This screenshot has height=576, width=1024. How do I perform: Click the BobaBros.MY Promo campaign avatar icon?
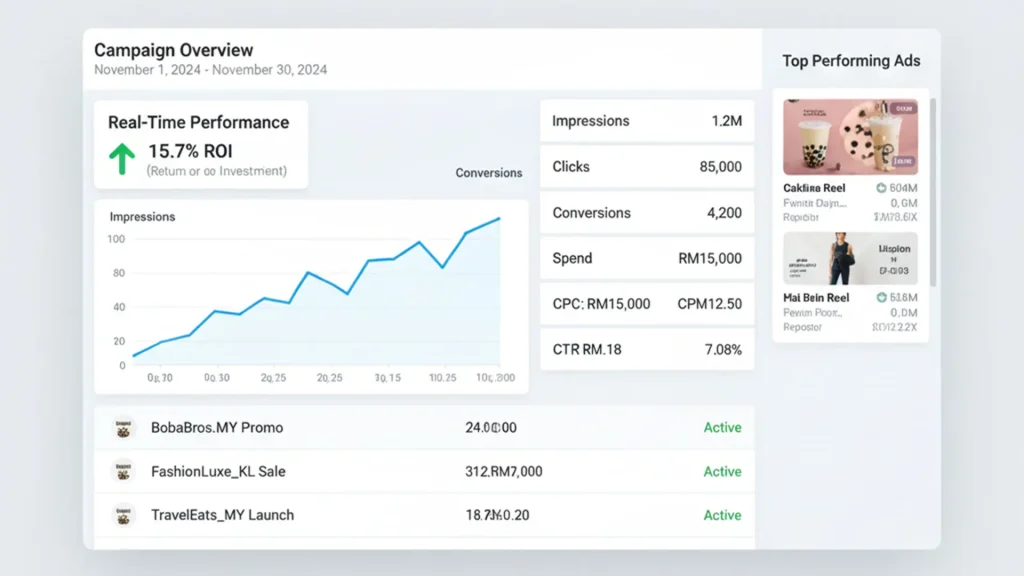coord(124,427)
